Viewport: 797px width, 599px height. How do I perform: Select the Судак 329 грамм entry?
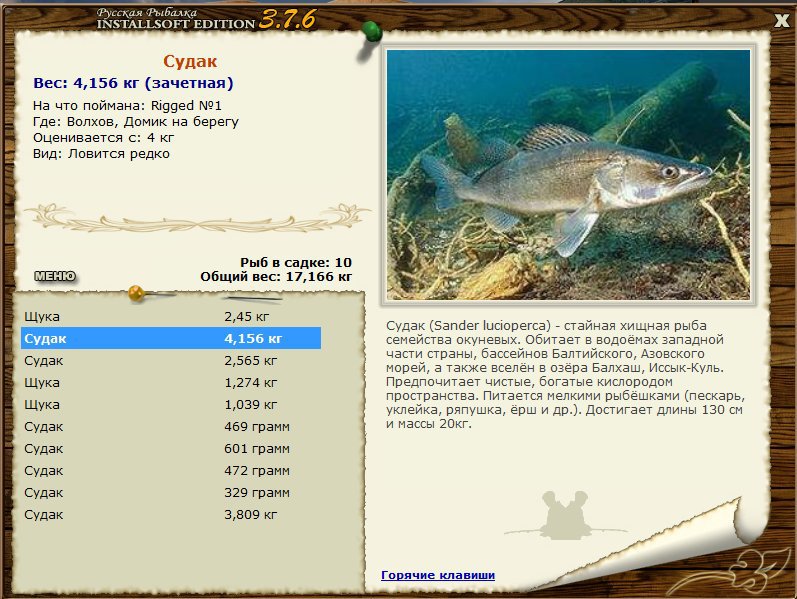171,493
